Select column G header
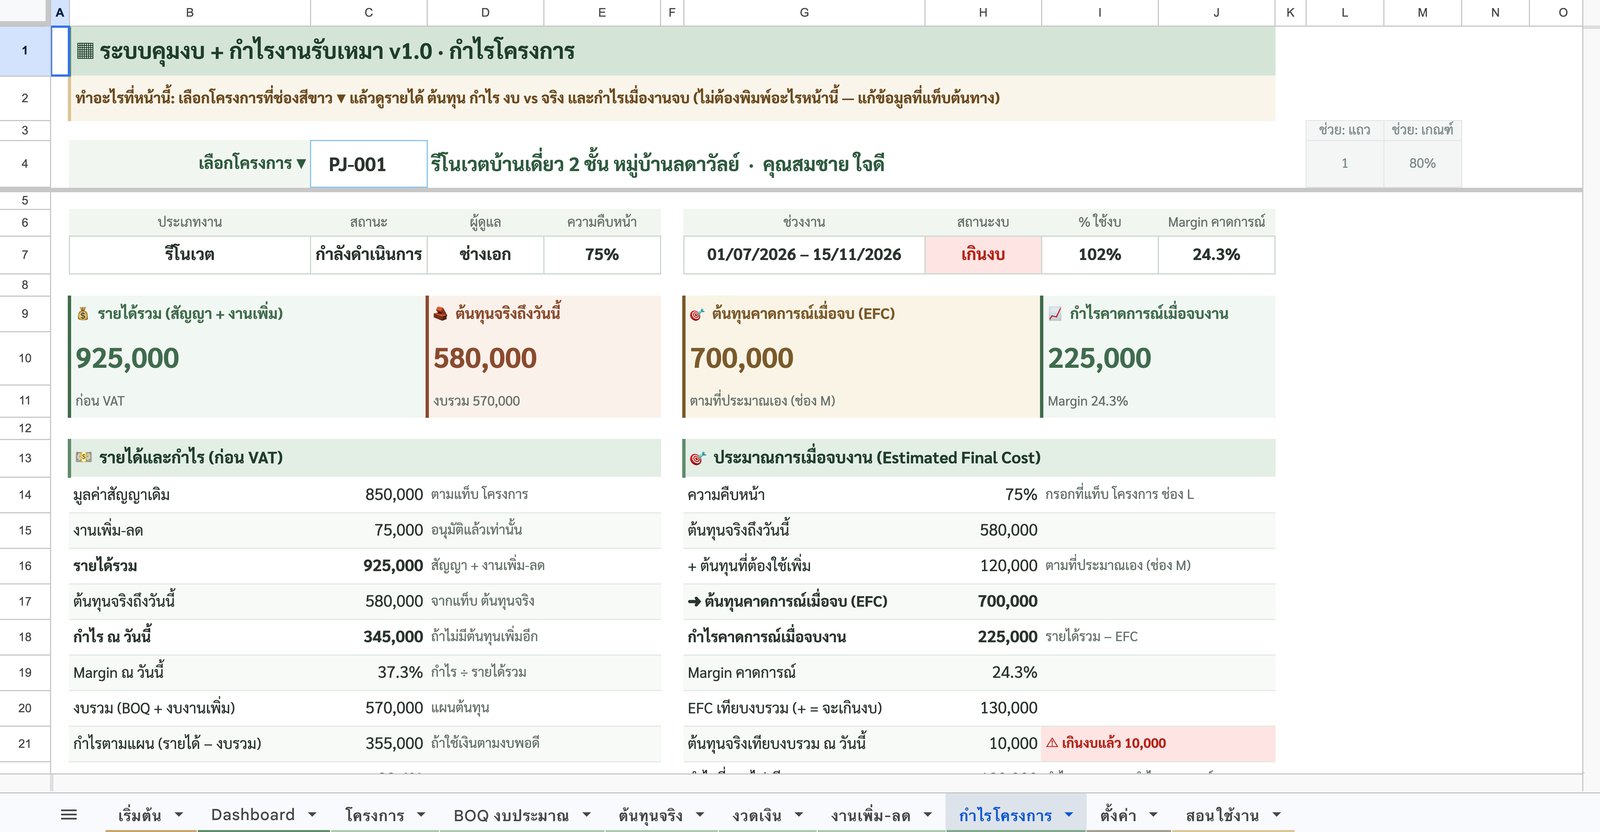This screenshot has width=1600, height=832. point(804,12)
